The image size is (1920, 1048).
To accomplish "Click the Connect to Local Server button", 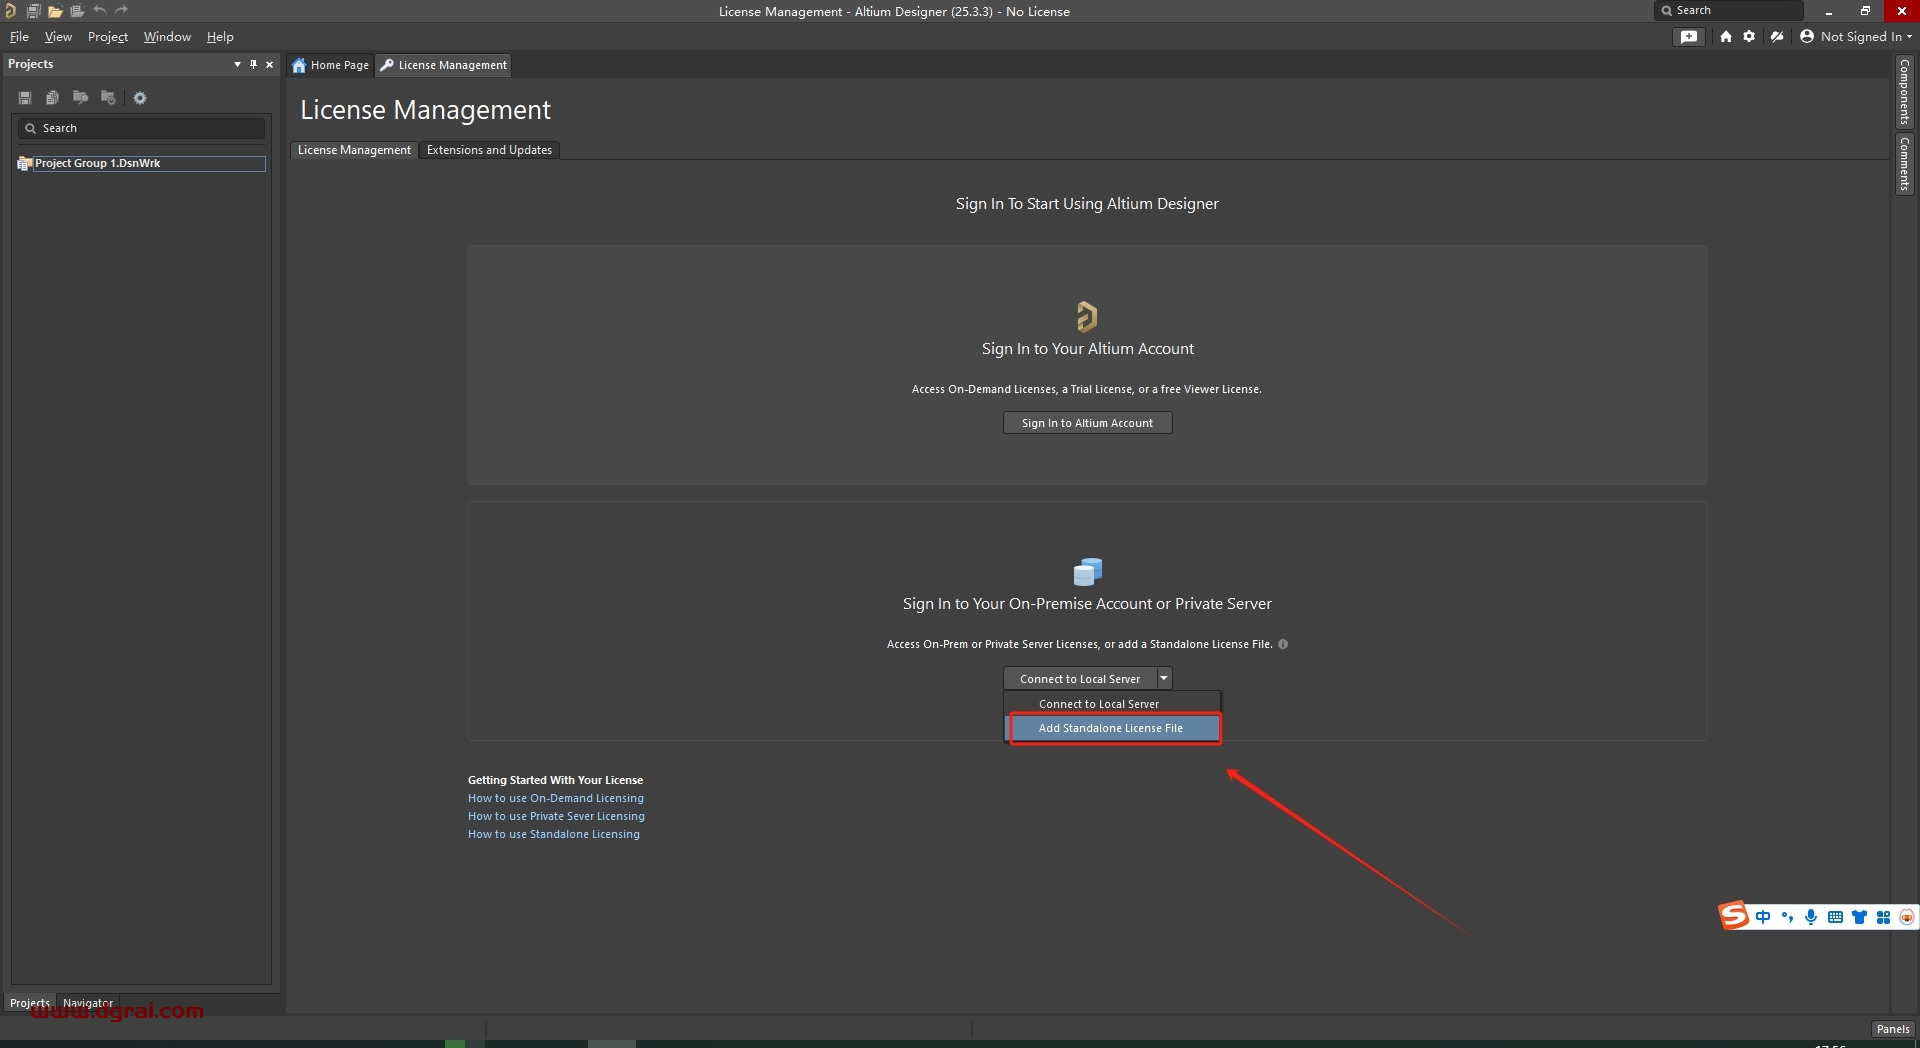I will 1080,678.
